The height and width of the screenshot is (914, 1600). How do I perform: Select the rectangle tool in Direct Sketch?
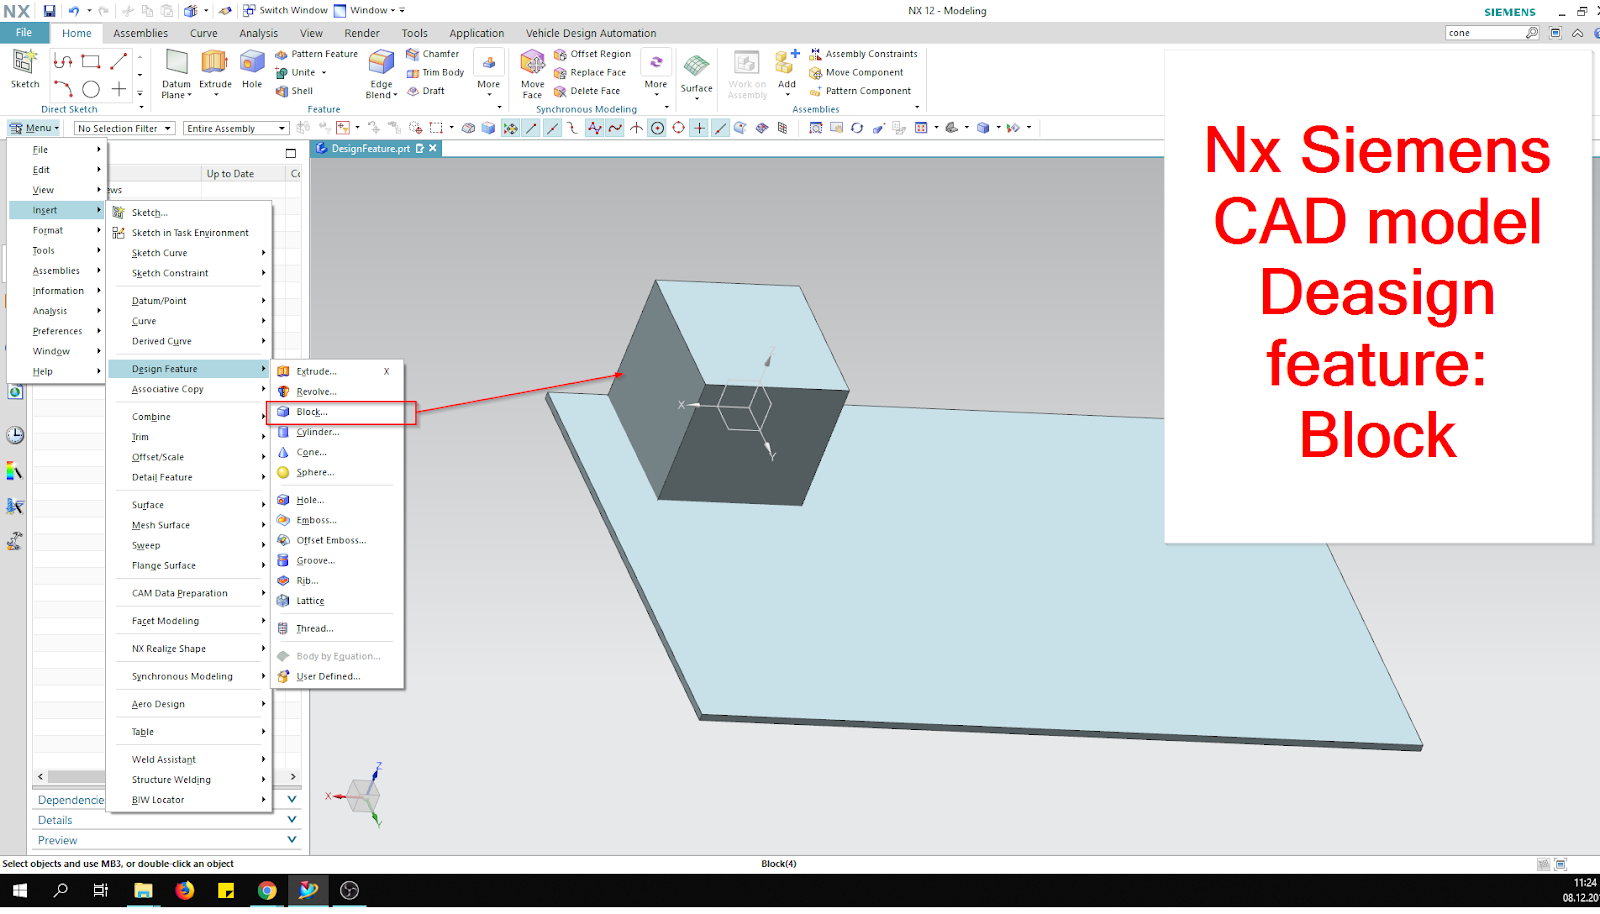tap(90, 61)
